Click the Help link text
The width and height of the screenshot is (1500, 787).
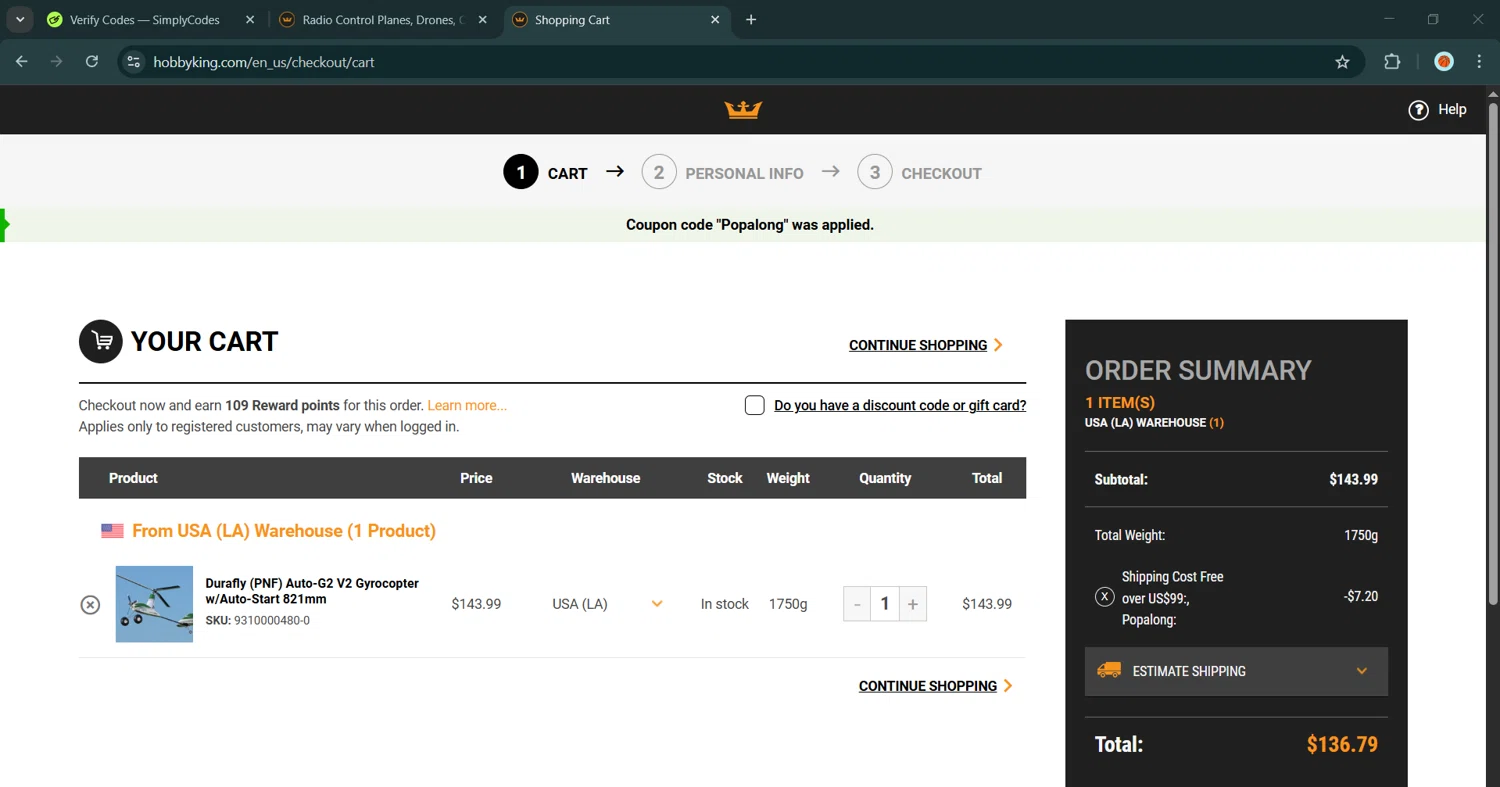1452,109
